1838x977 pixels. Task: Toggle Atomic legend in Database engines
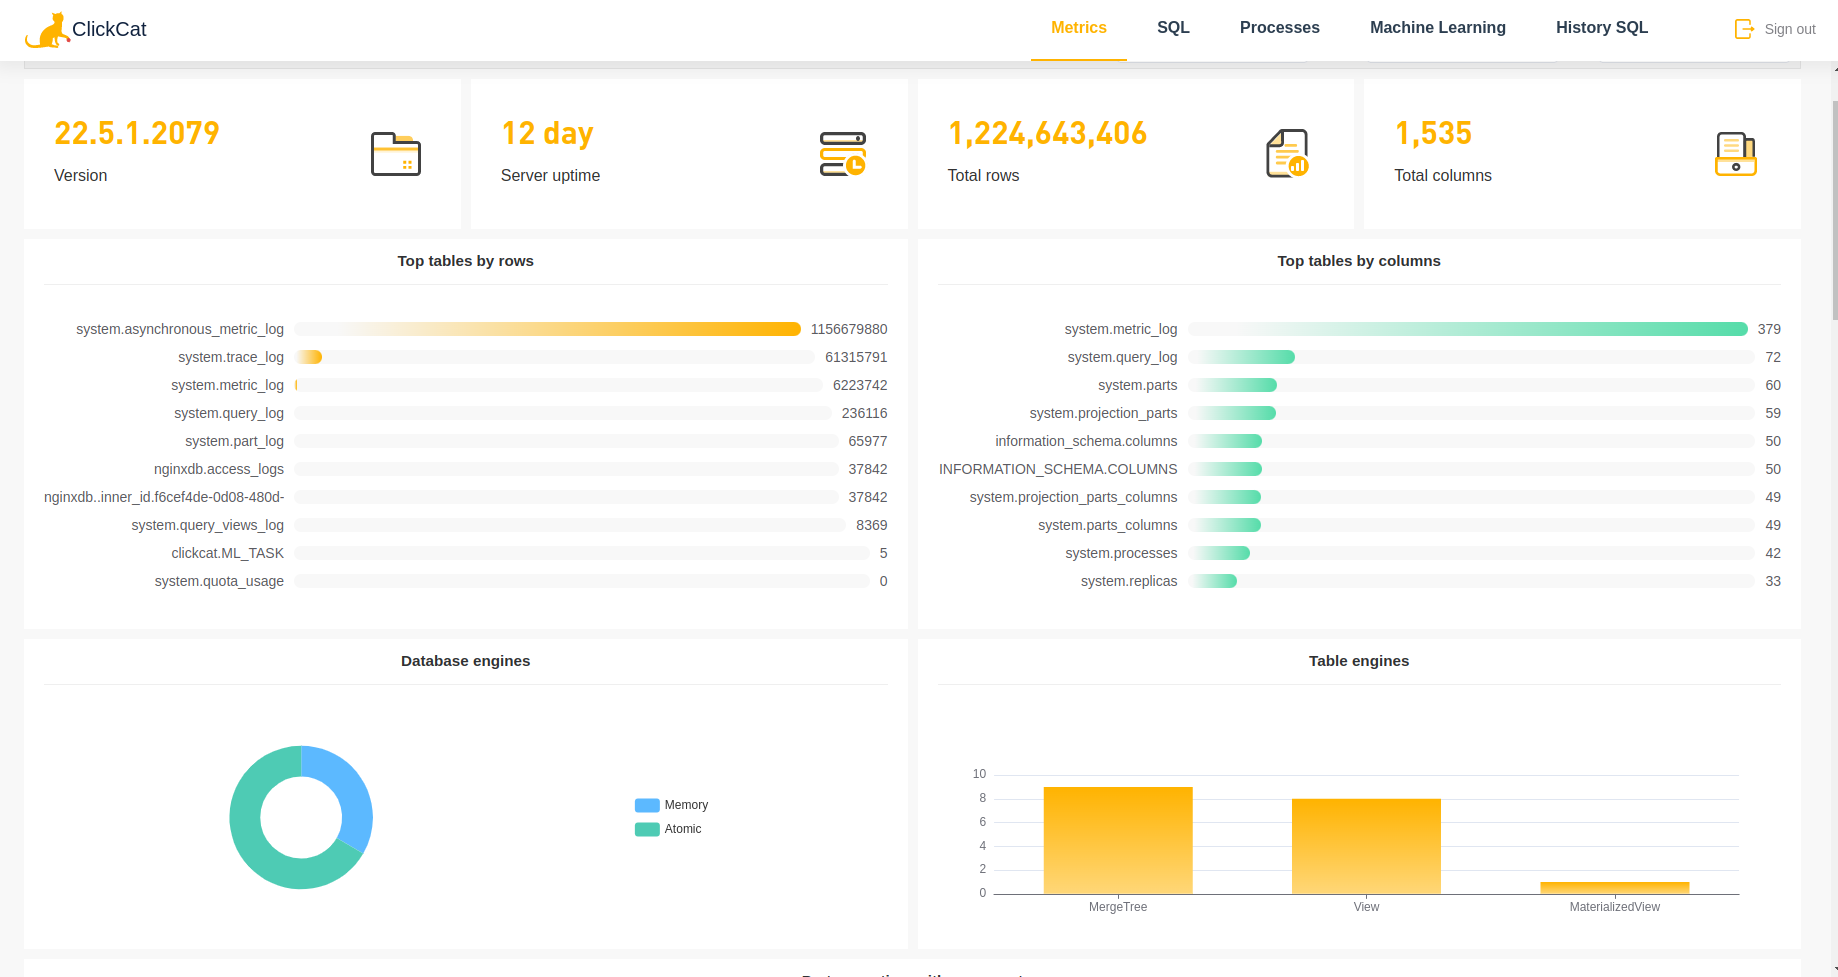tap(668, 829)
